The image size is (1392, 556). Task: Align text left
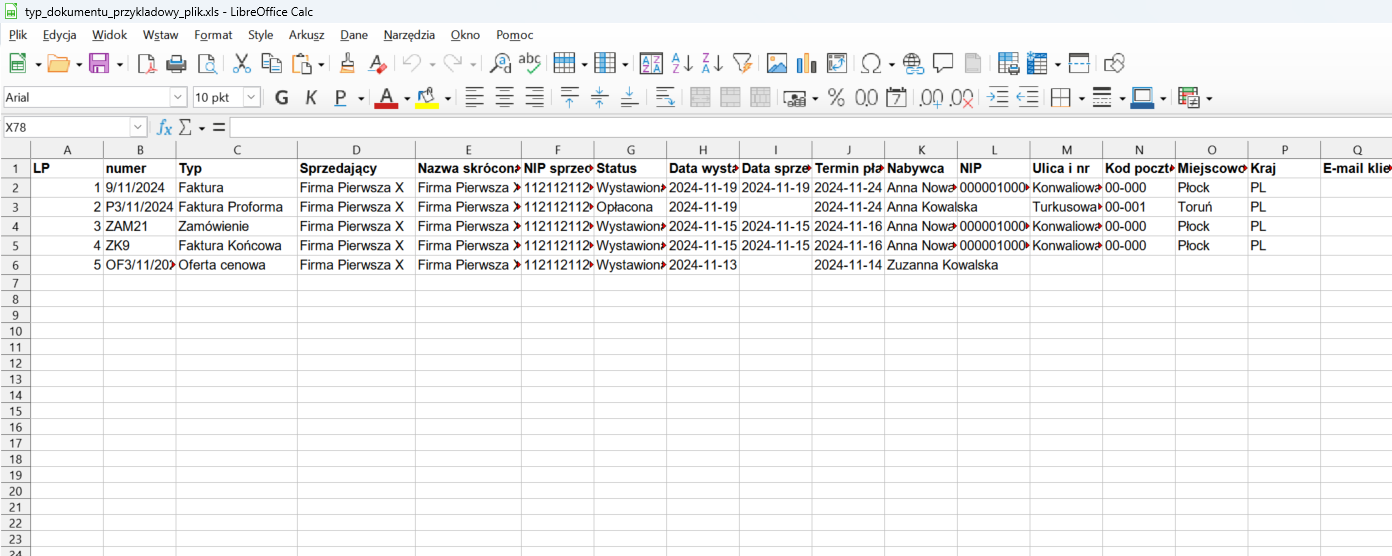475,98
